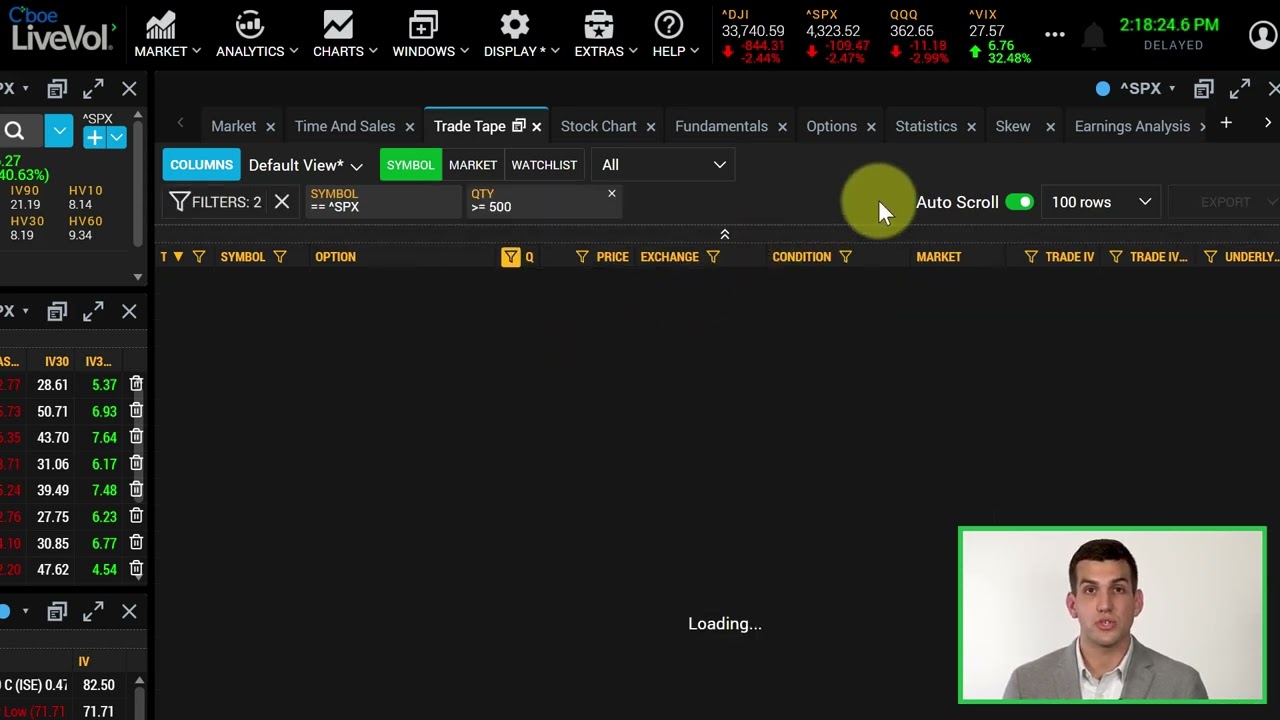Sort by the MARKET column header
Viewport: 1280px width, 720px height.
[x=938, y=257]
